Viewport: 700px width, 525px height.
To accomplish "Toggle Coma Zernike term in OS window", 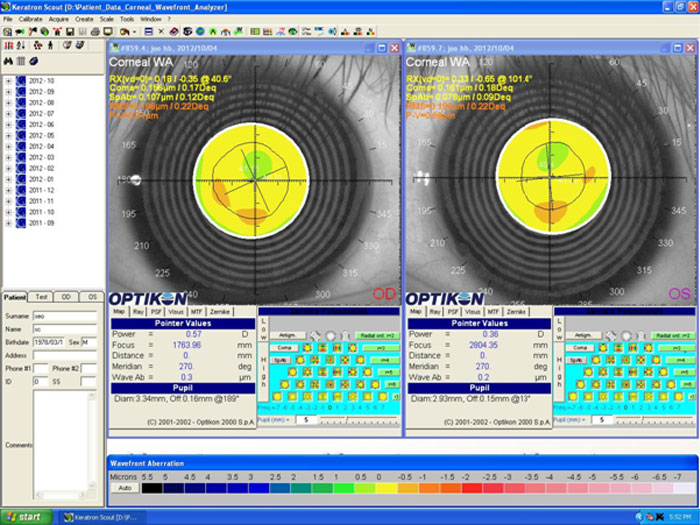I will pyautogui.click(x=580, y=348).
